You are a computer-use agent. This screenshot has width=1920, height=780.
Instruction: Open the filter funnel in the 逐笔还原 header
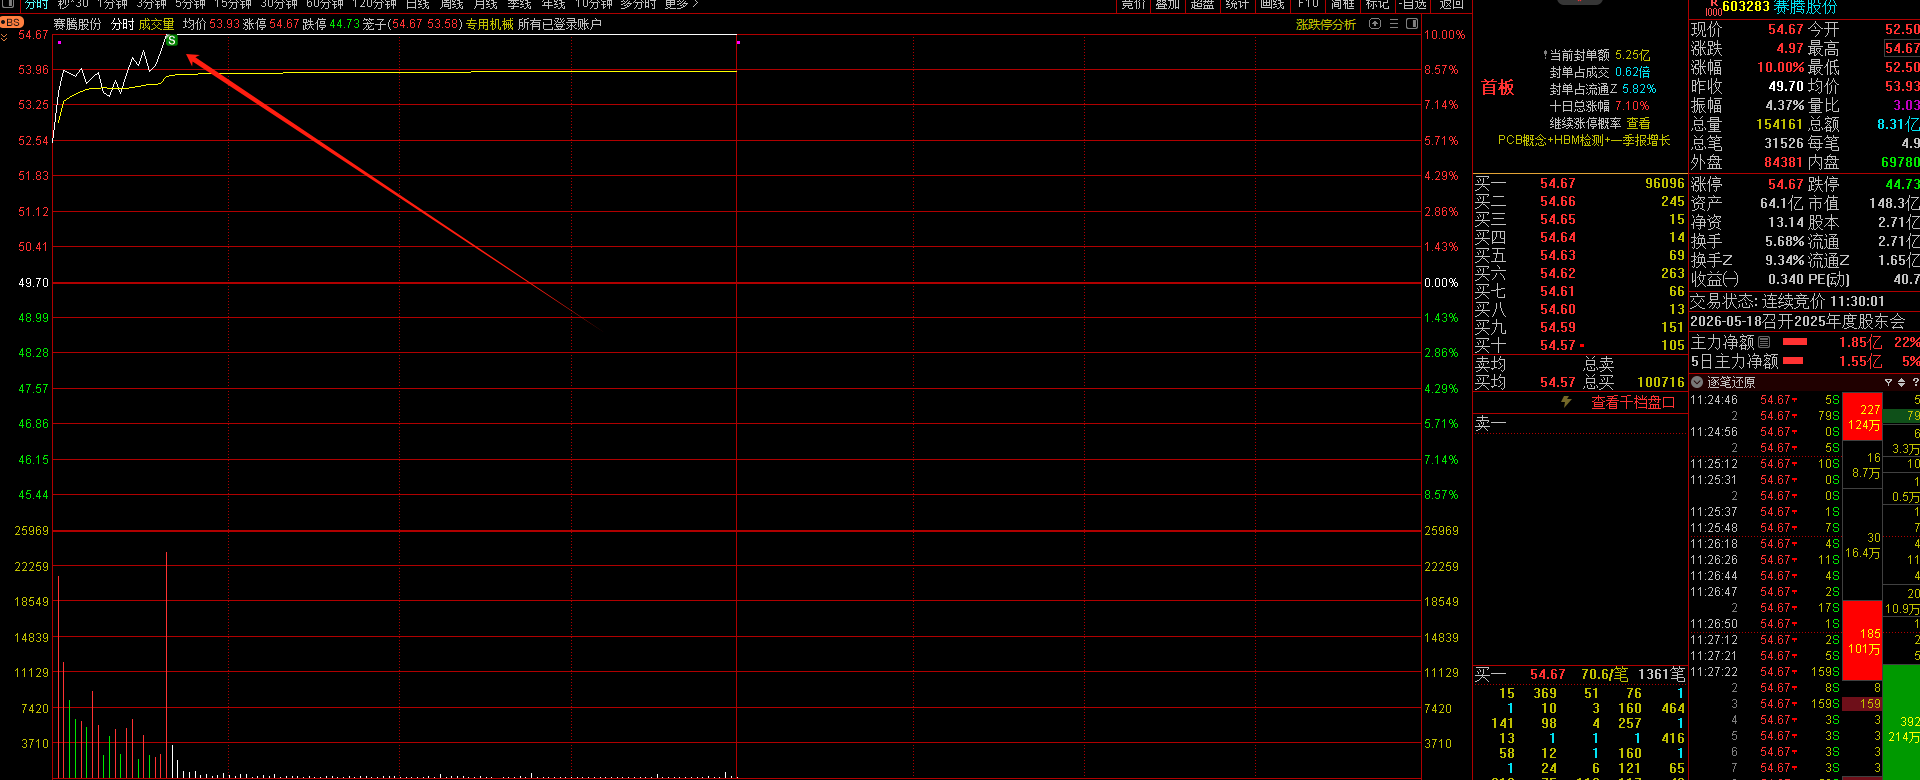pos(1888,382)
